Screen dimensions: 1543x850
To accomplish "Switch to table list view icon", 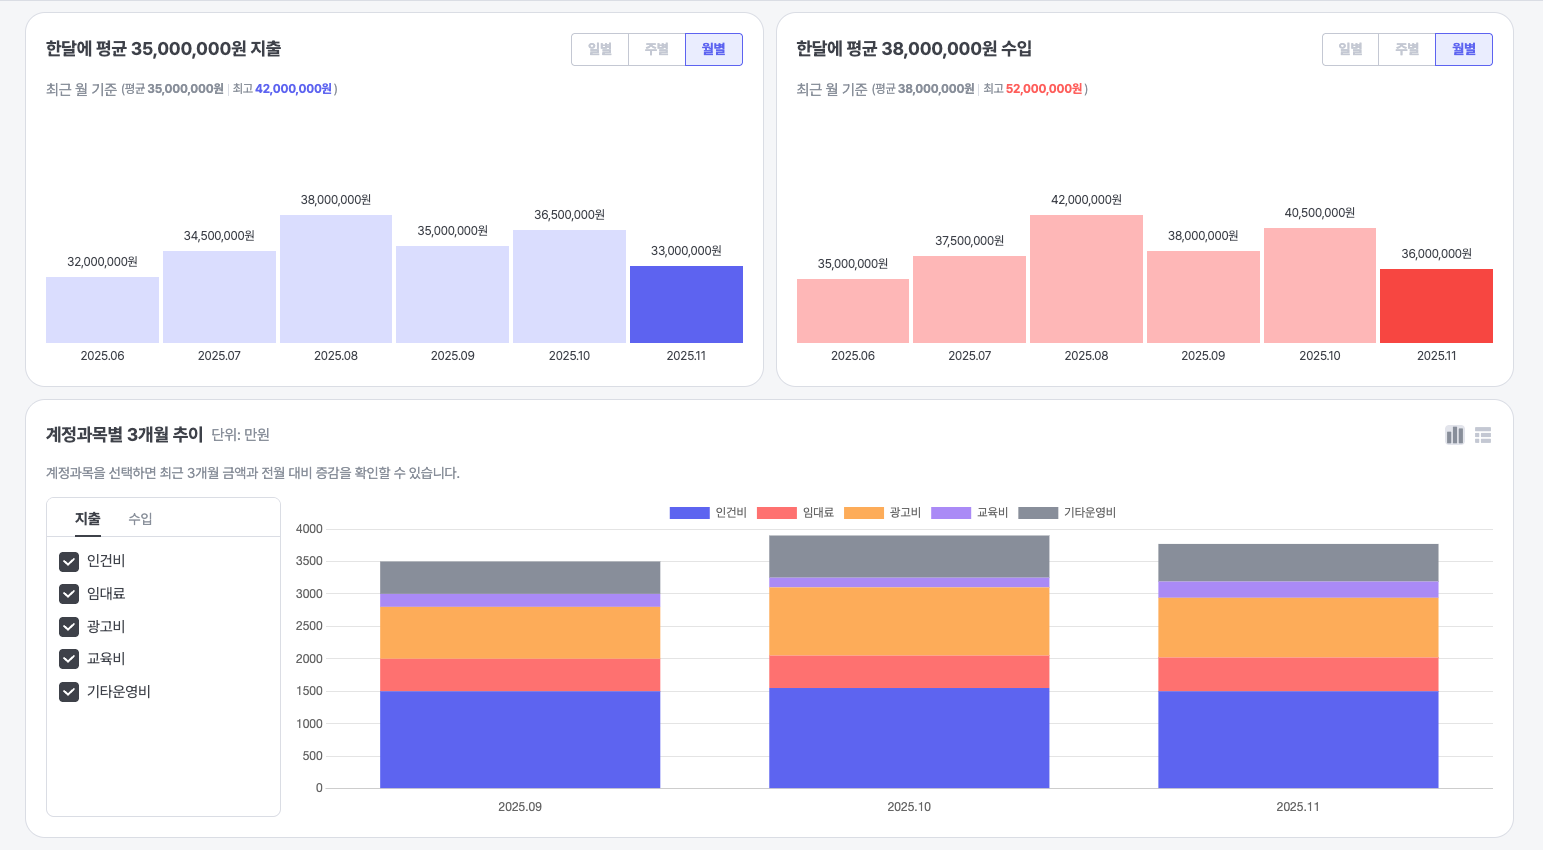I will coord(1483,435).
